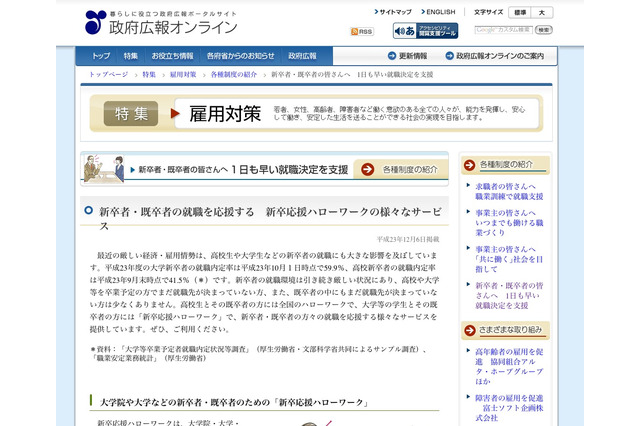Screen dimensions: 640x426
Task: Open sidebar 新卒者・既卒者の皆さんへ link
Action: tap(509, 295)
